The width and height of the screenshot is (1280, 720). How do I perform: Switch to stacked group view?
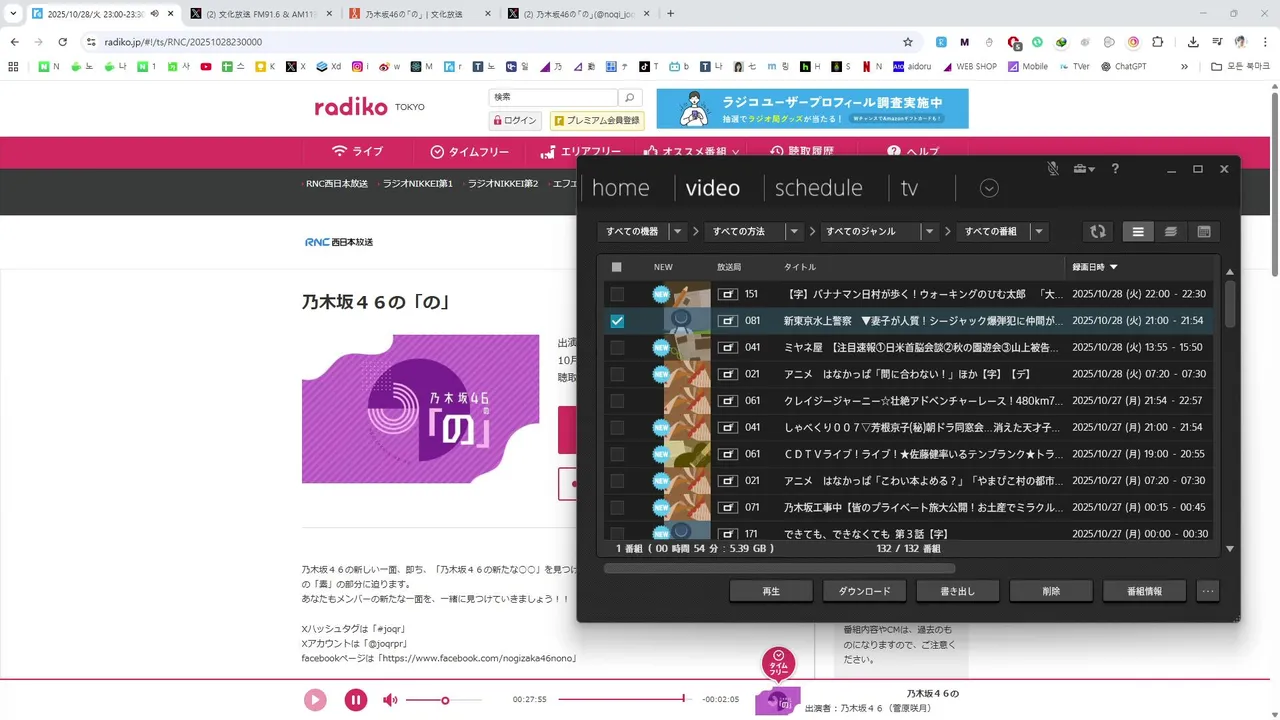coord(1170,231)
